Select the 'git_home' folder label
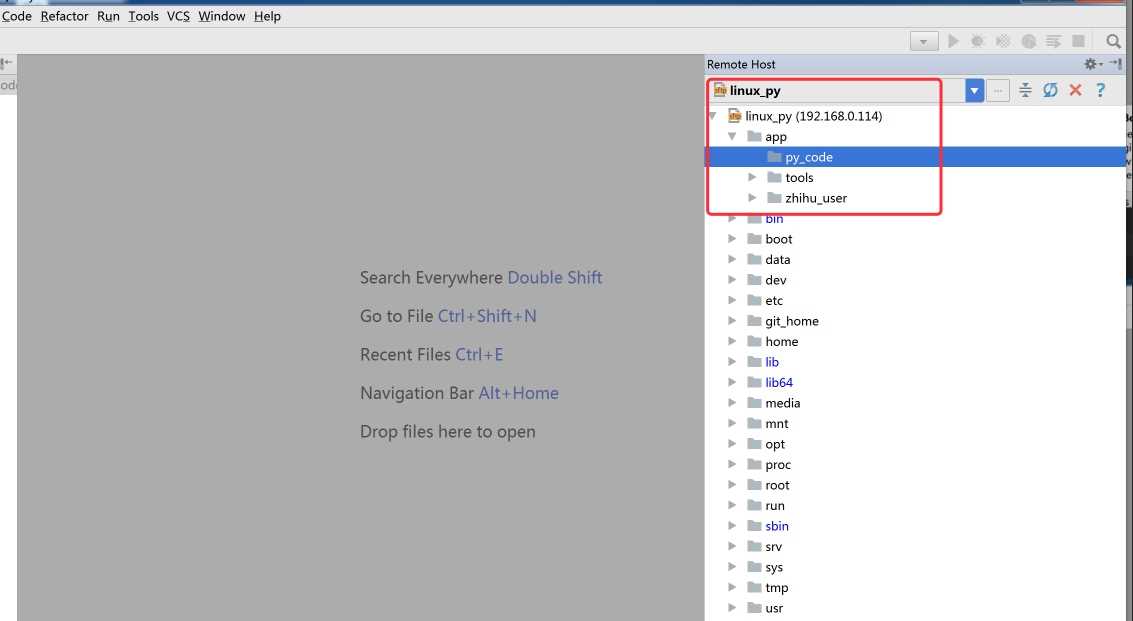The image size is (1133, 621). 792,320
